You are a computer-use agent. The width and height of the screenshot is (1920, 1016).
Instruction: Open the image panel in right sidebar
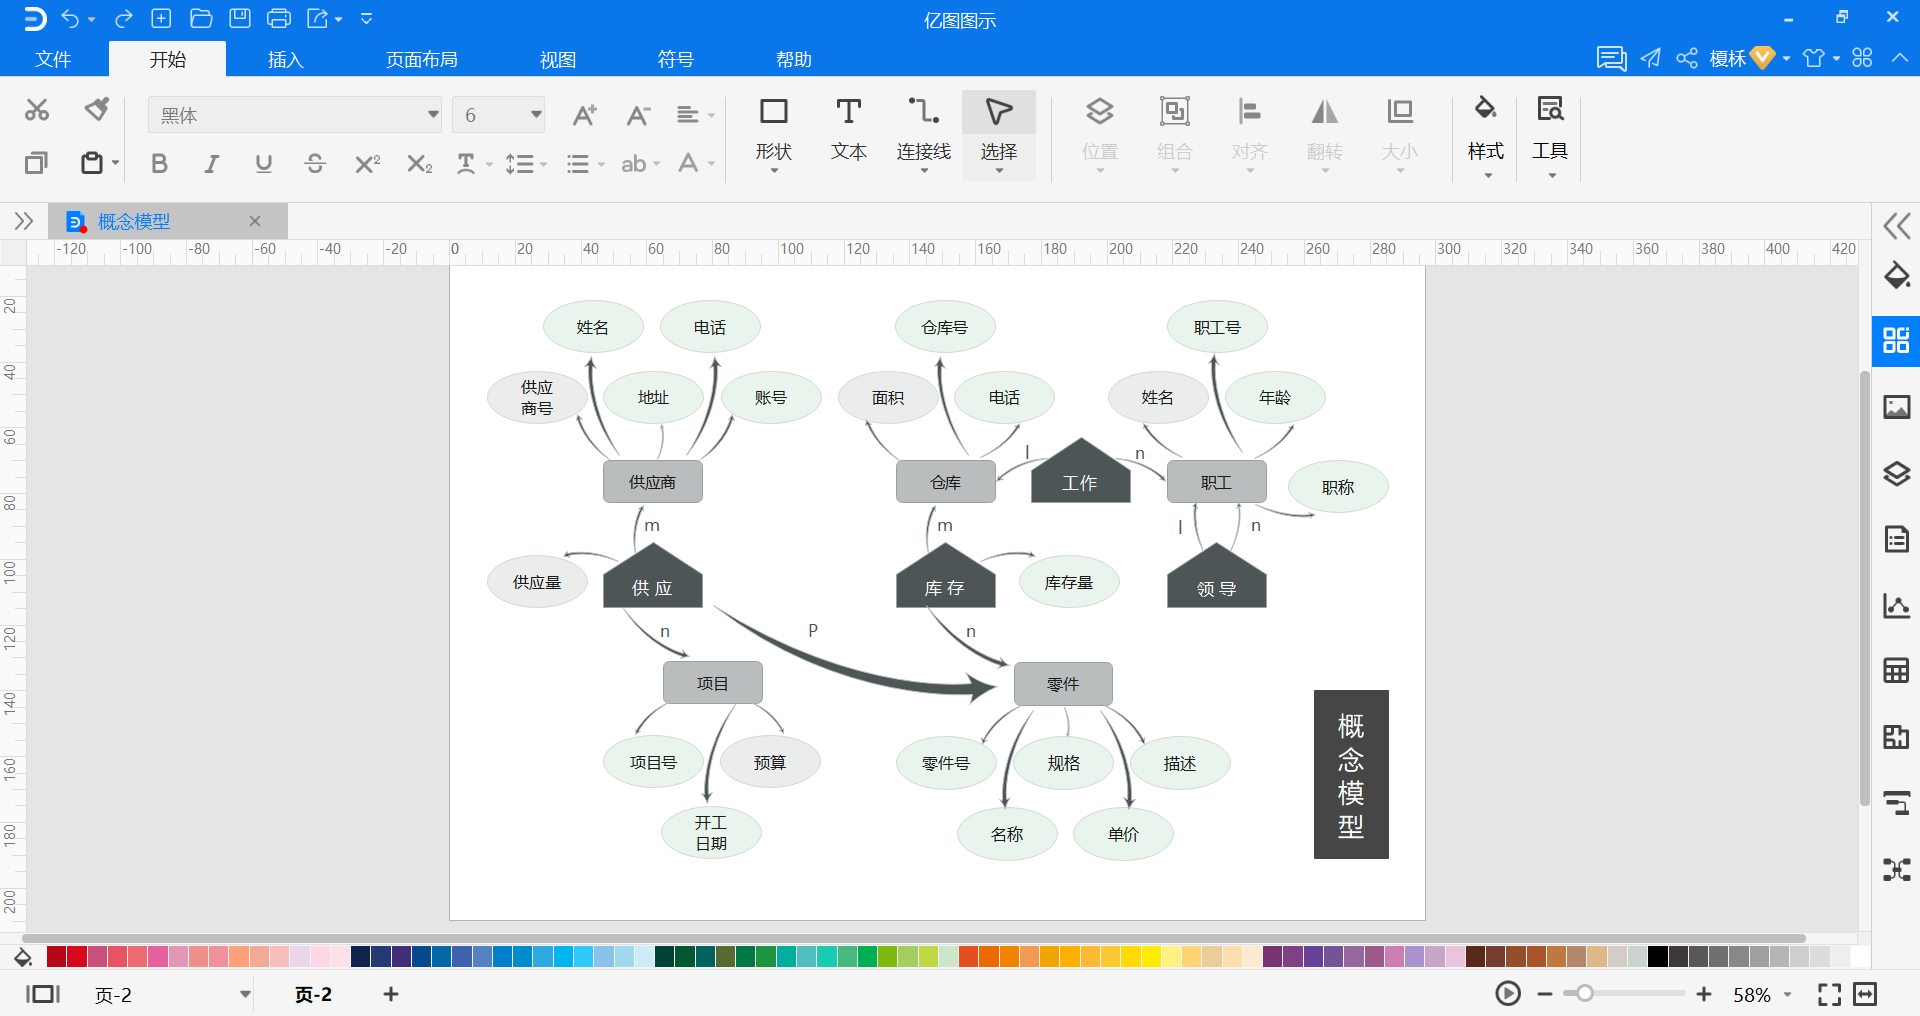(x=1897, y=407)
